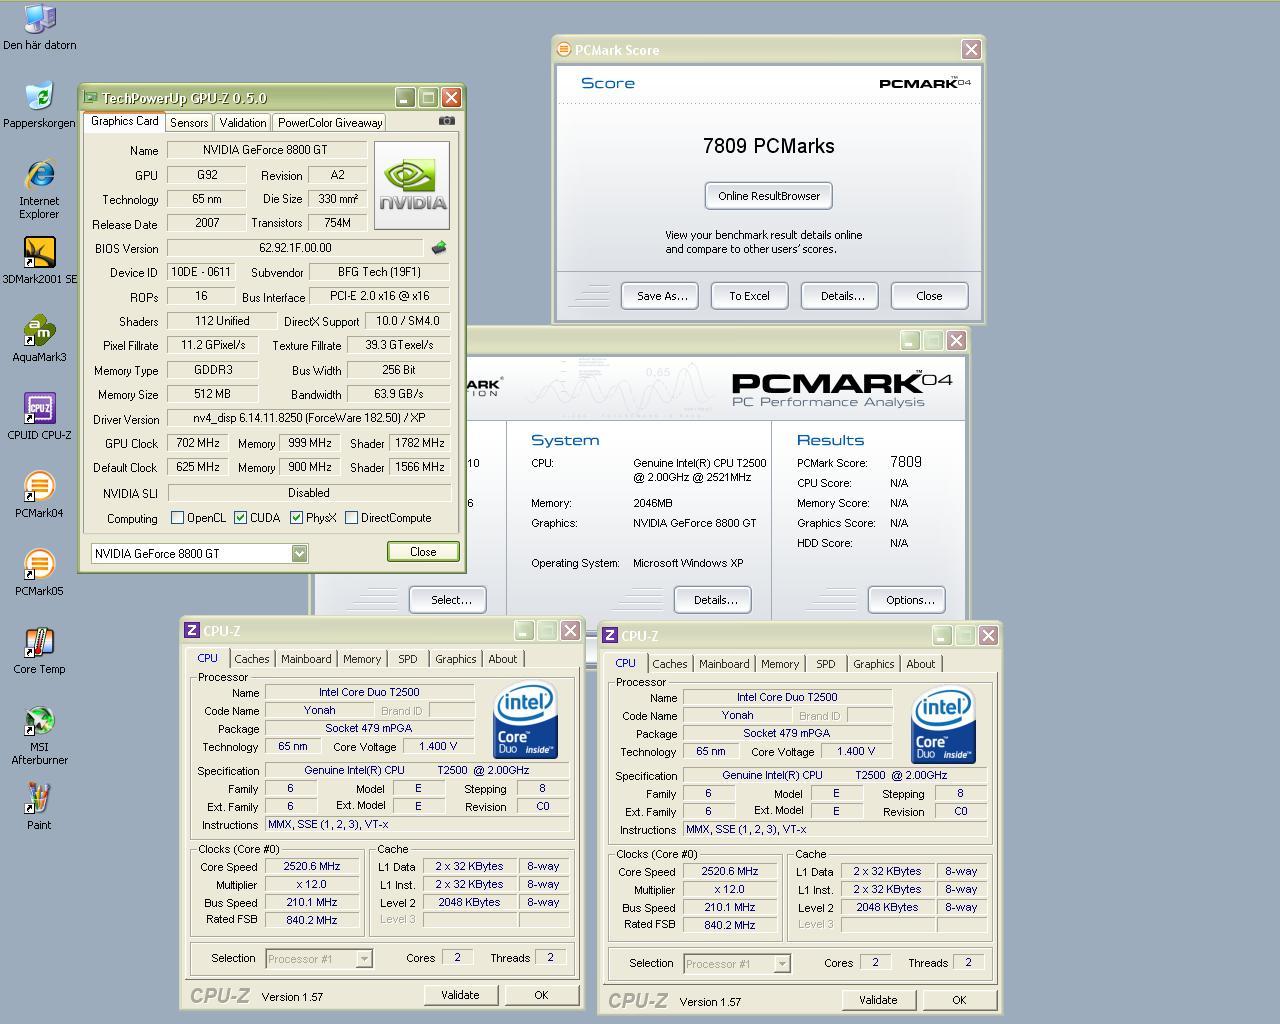Click "7809 PCMarks" score text
1280x1024 pixels.
(x=769, y=146)
